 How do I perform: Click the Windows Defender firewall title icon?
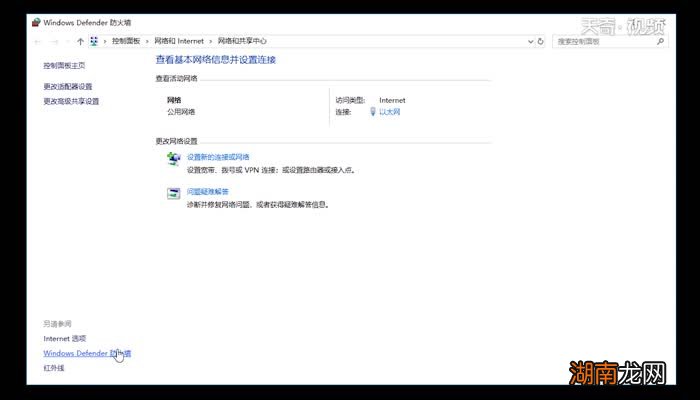click(x=36, y=22)
